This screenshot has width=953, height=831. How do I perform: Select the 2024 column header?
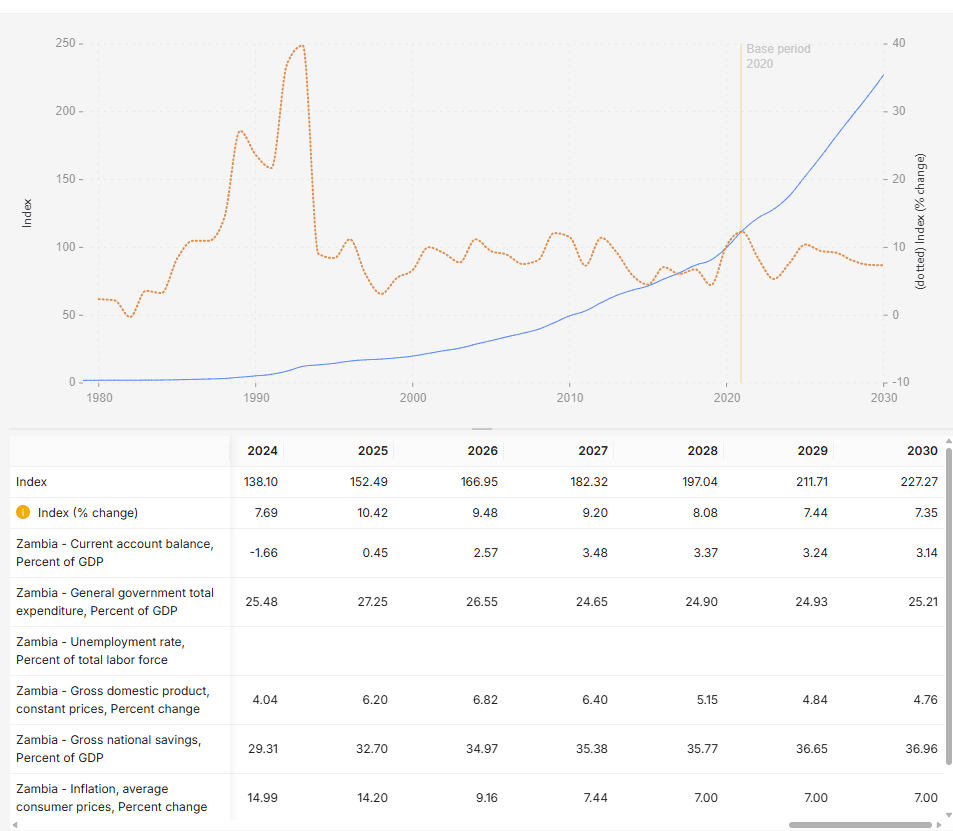tap(262, 450)
